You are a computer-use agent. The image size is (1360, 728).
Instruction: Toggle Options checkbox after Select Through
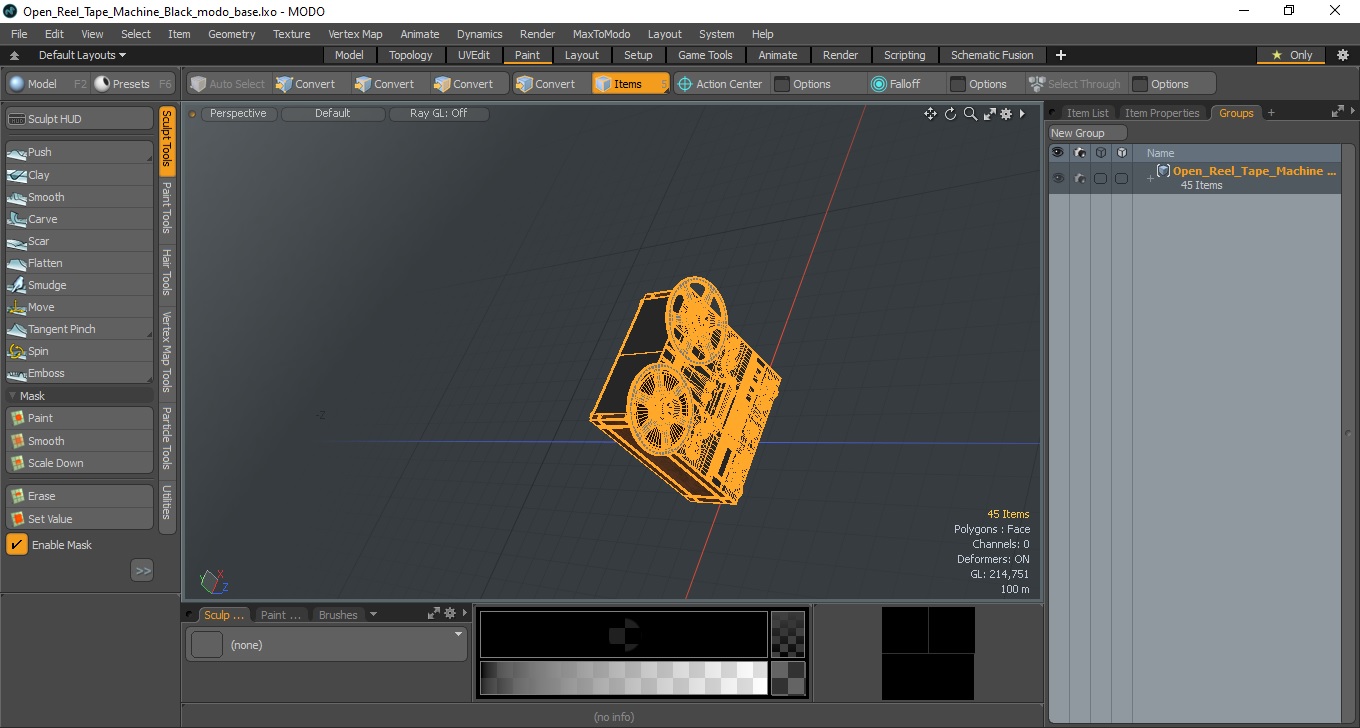1140,84
